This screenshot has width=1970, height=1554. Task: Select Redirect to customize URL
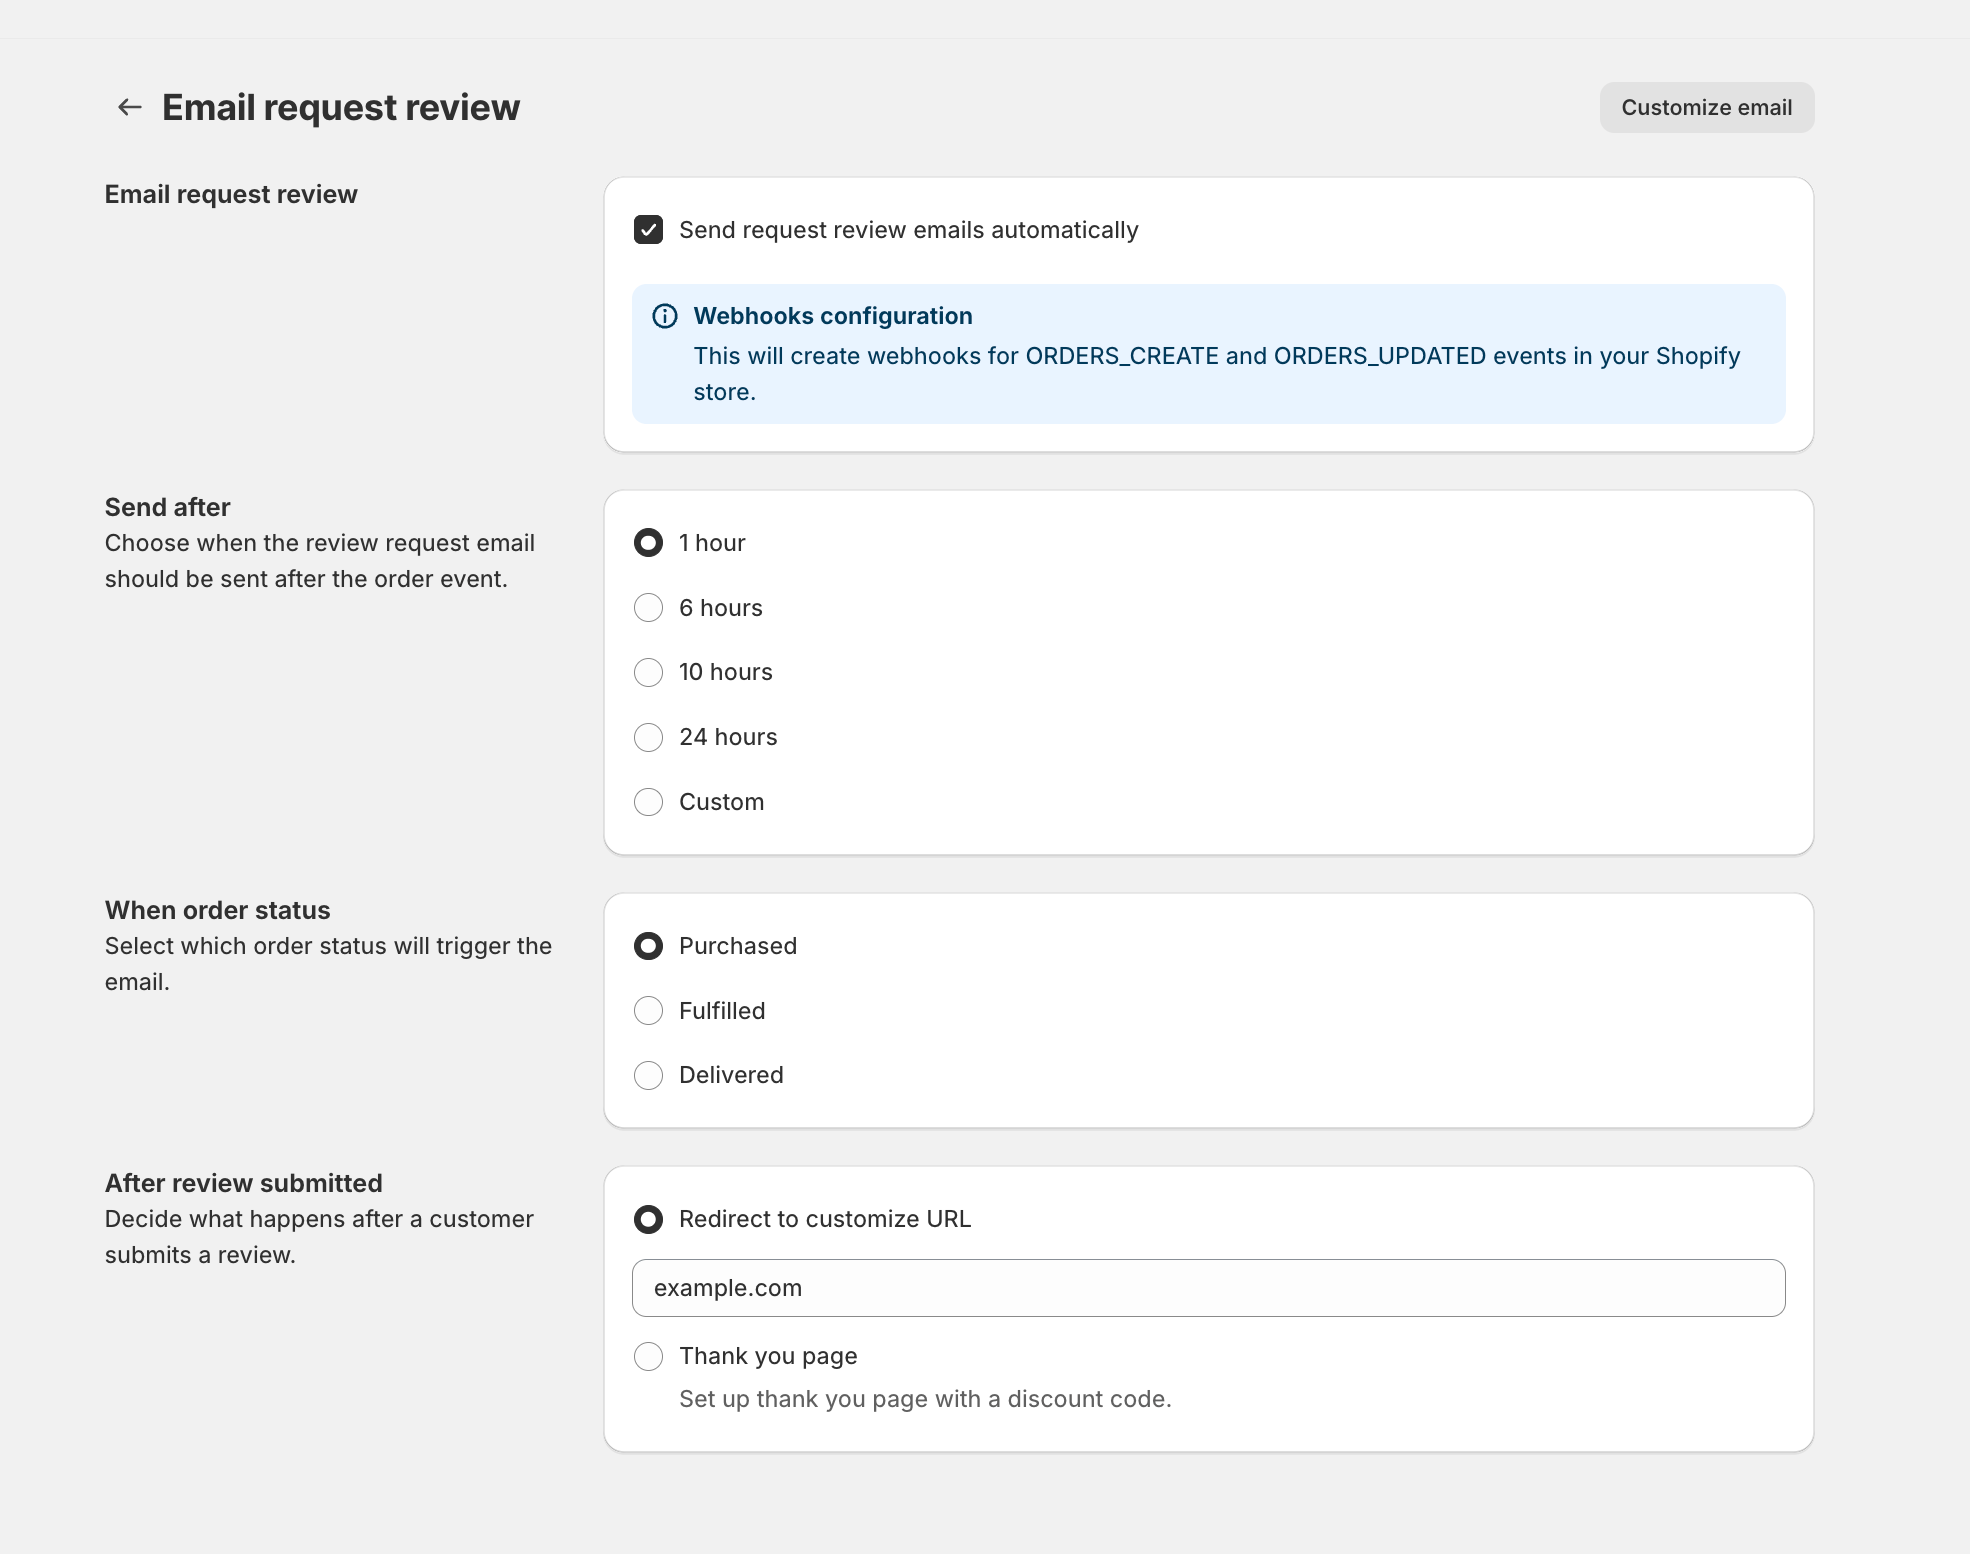tap(649, 1219)
